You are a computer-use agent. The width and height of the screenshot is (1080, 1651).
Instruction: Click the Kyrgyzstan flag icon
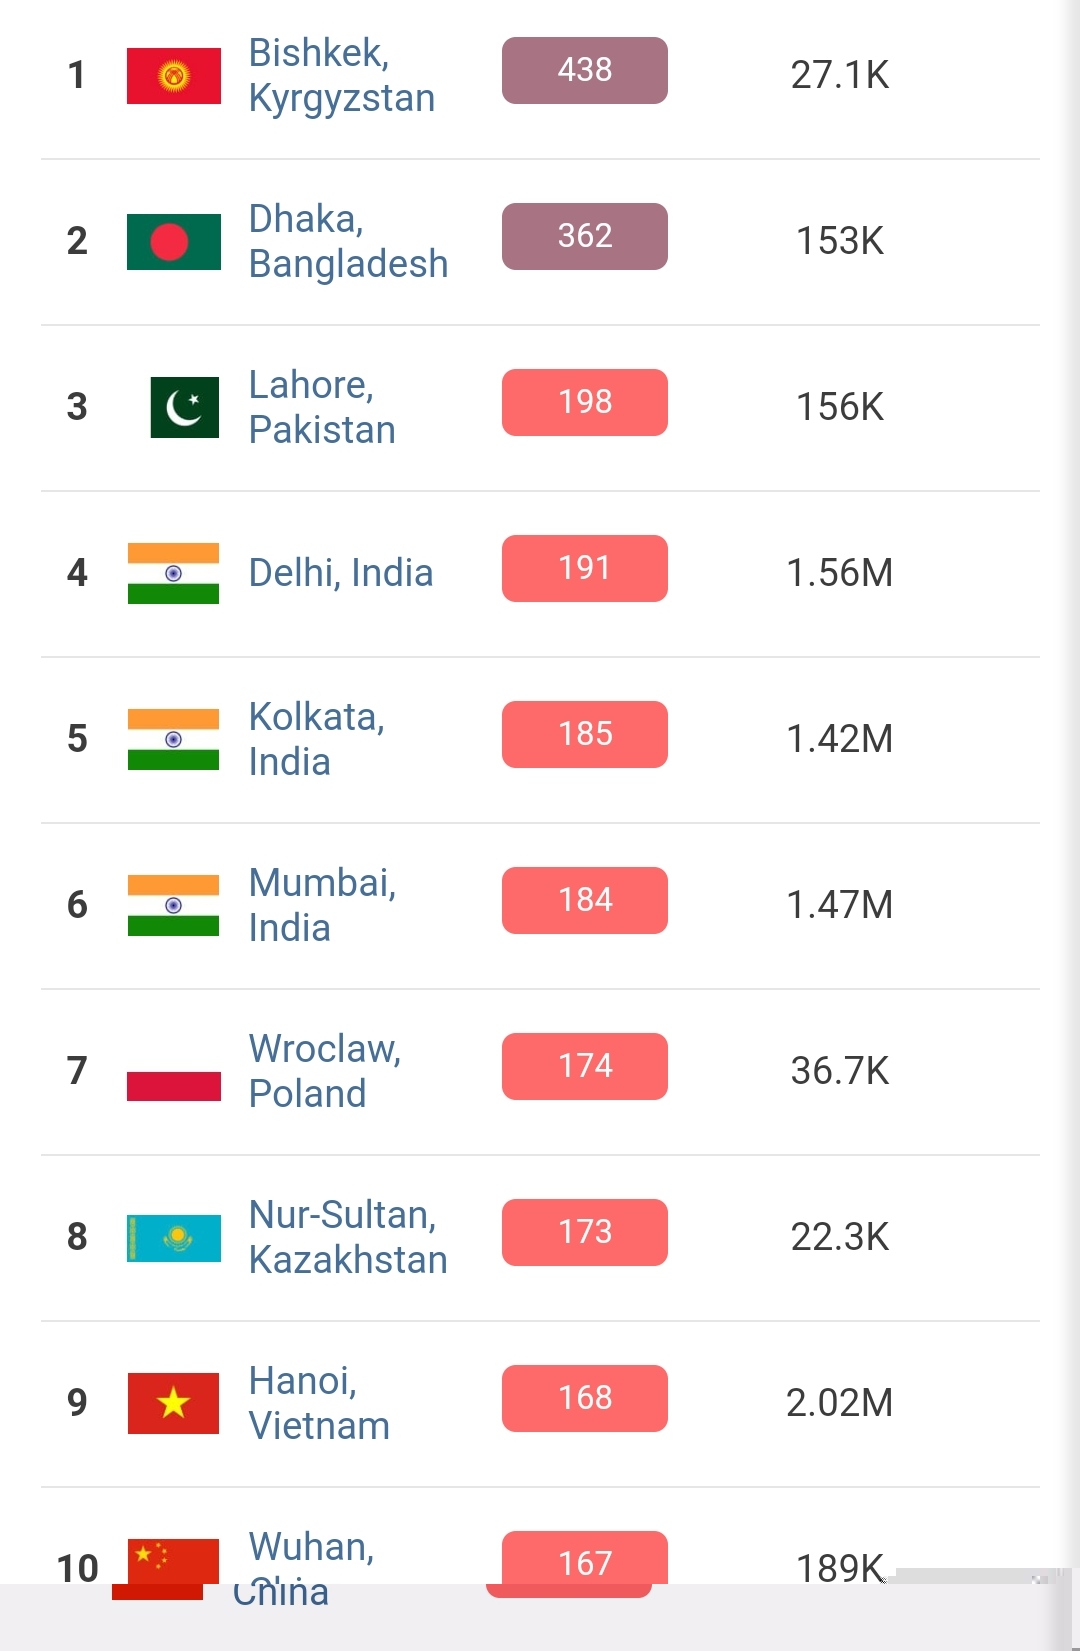(173, 76)
